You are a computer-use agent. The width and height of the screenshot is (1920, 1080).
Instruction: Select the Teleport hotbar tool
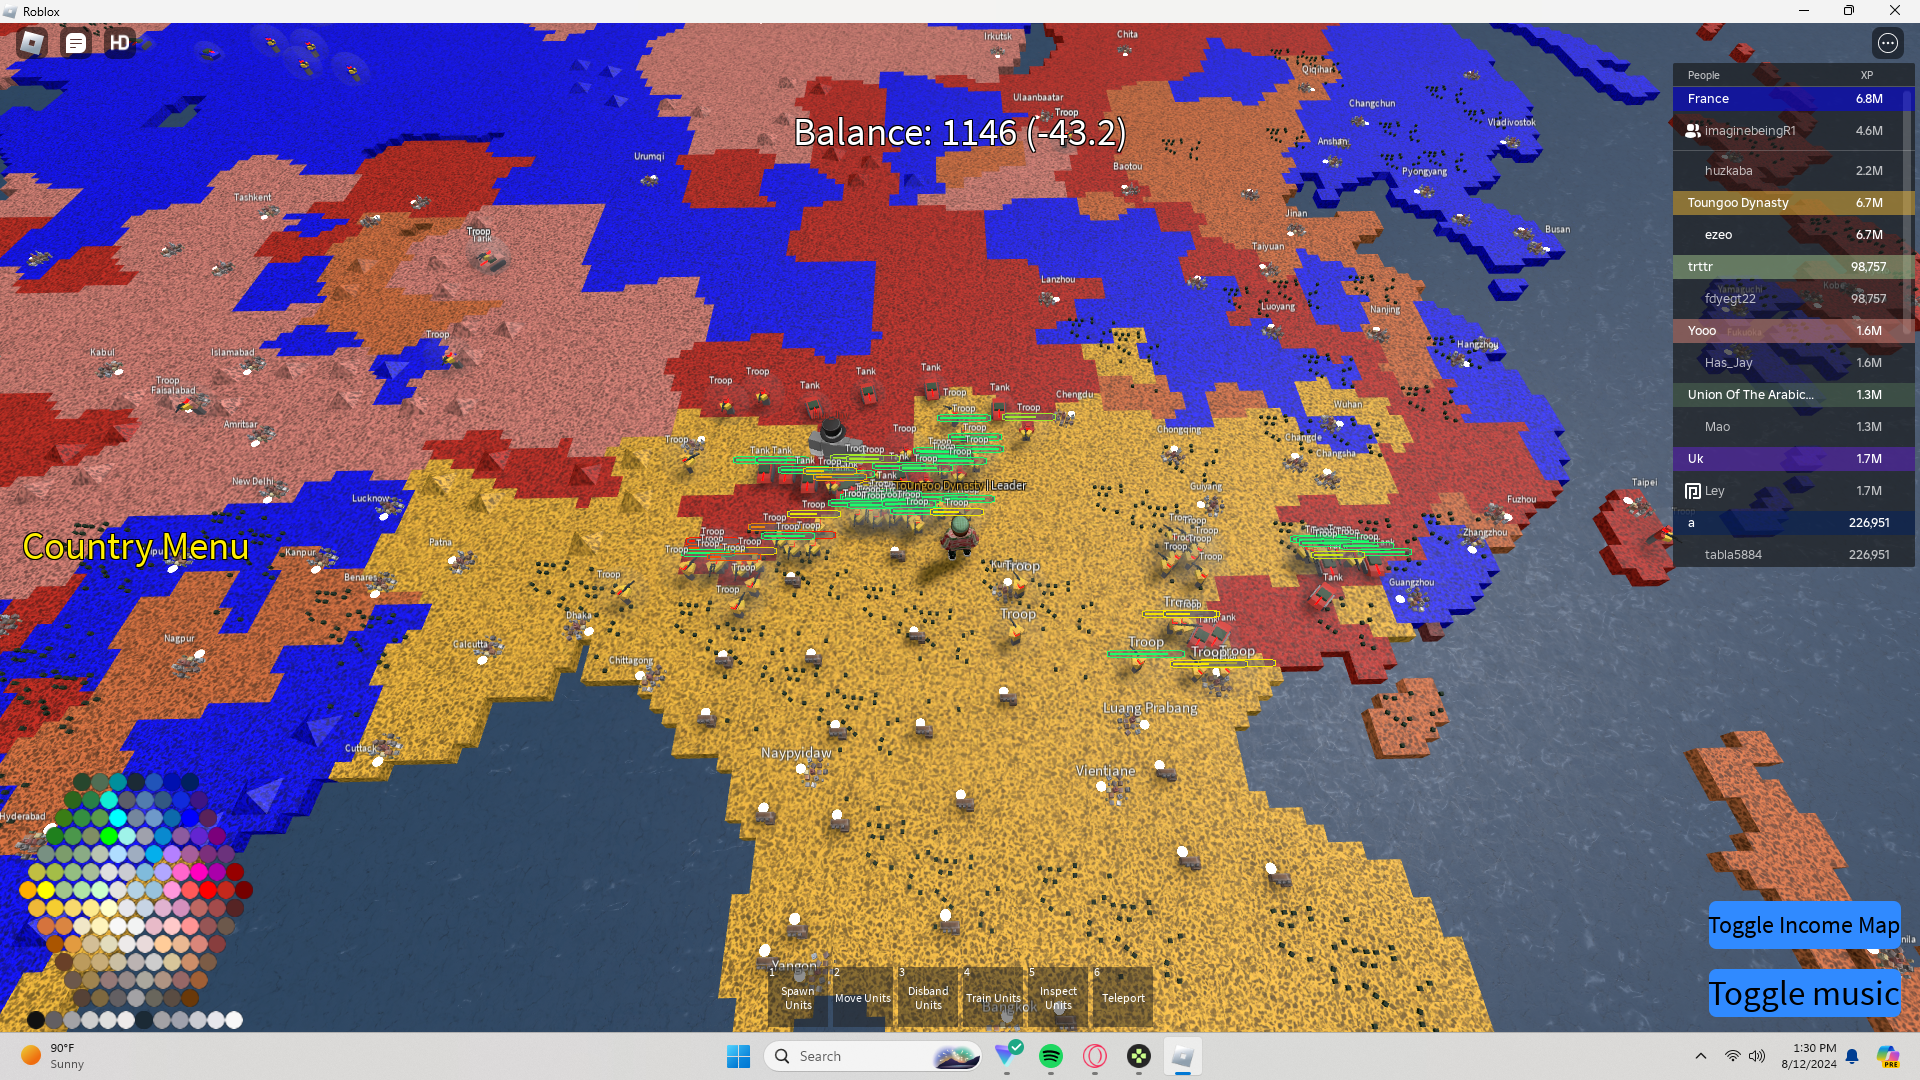[1123, 996]
